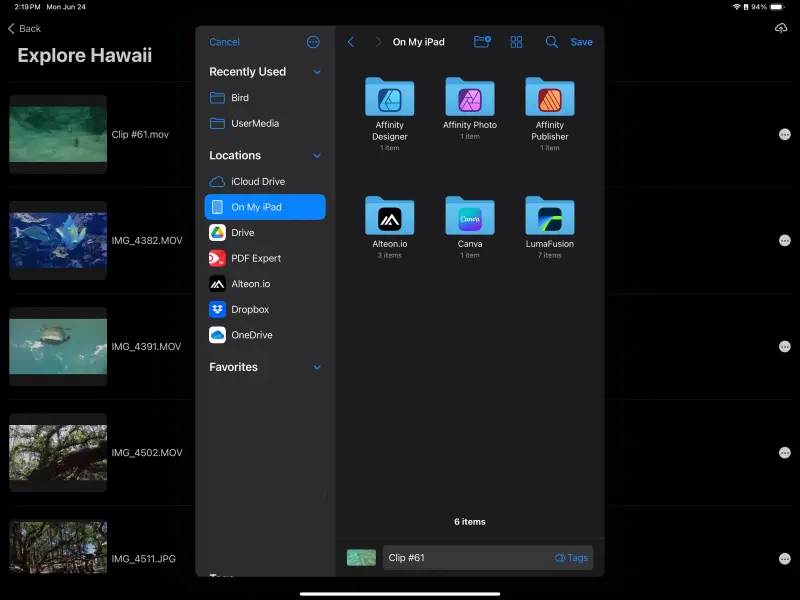The height and width of the screenshot is (600, 800).
Task: Open the LumaFusion folder
Action: pos(550,218)
